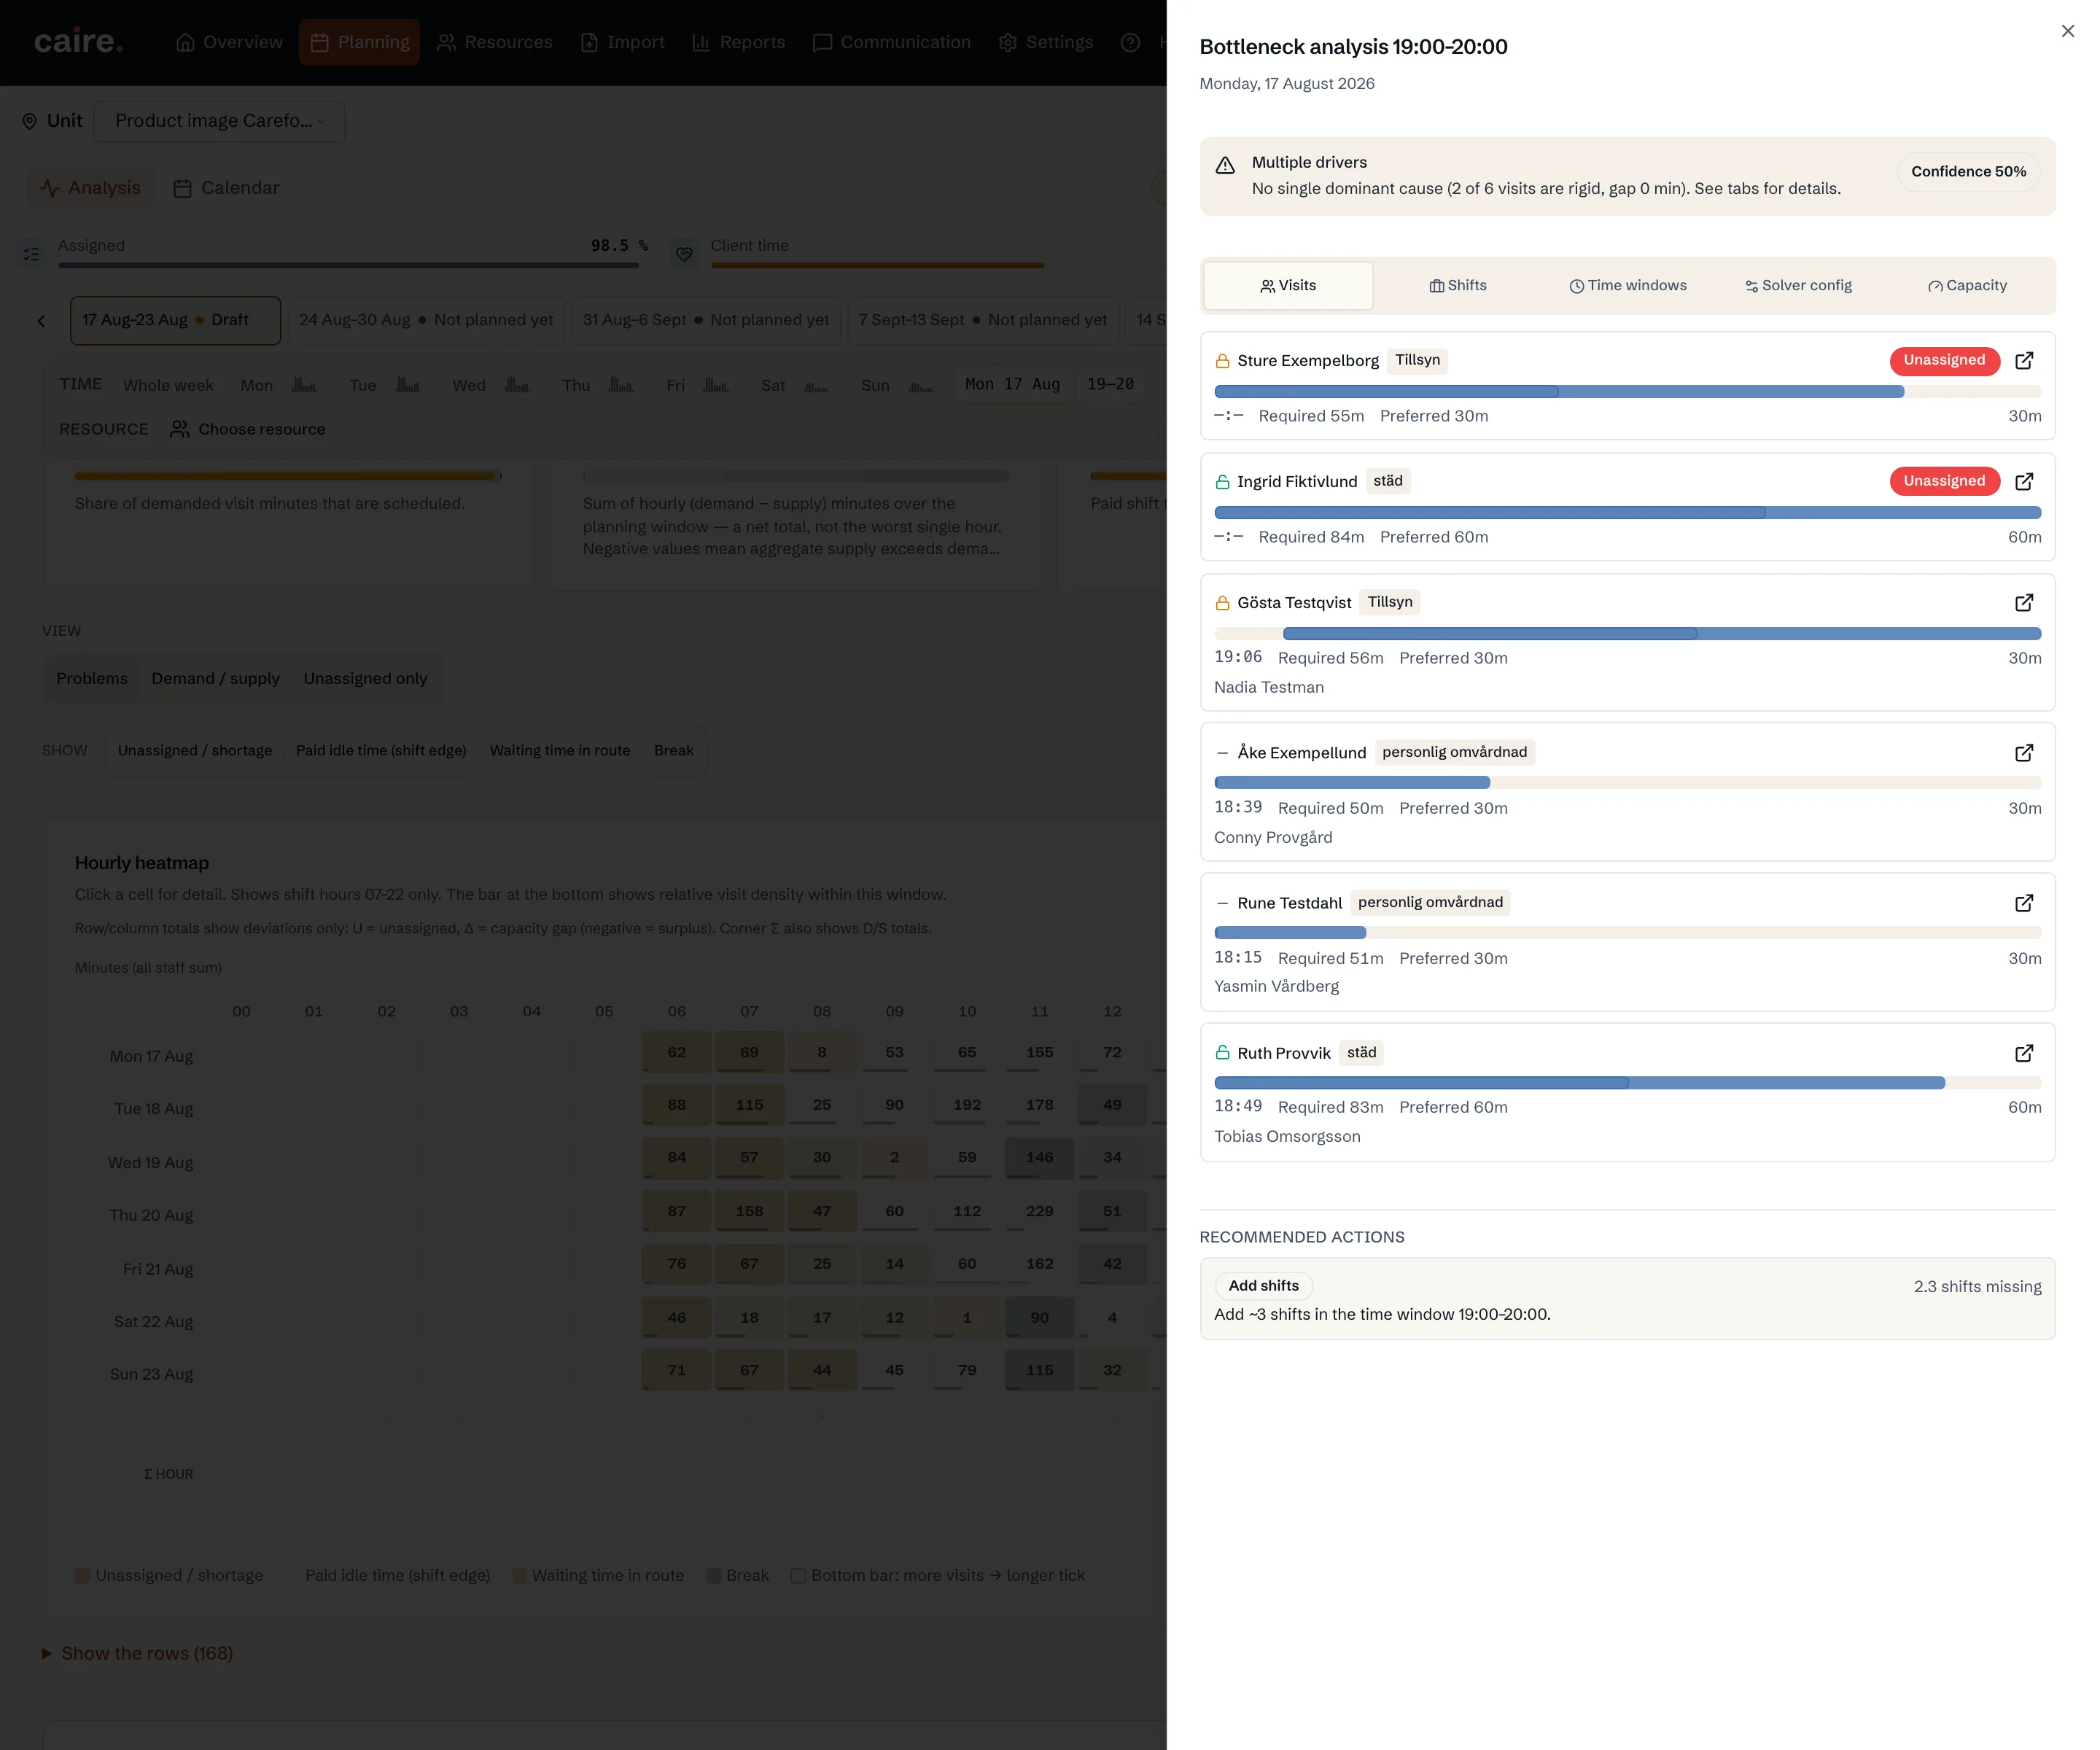
Task: Toggle the Unassigned / shortage show filter
Action: pos(195,750)
